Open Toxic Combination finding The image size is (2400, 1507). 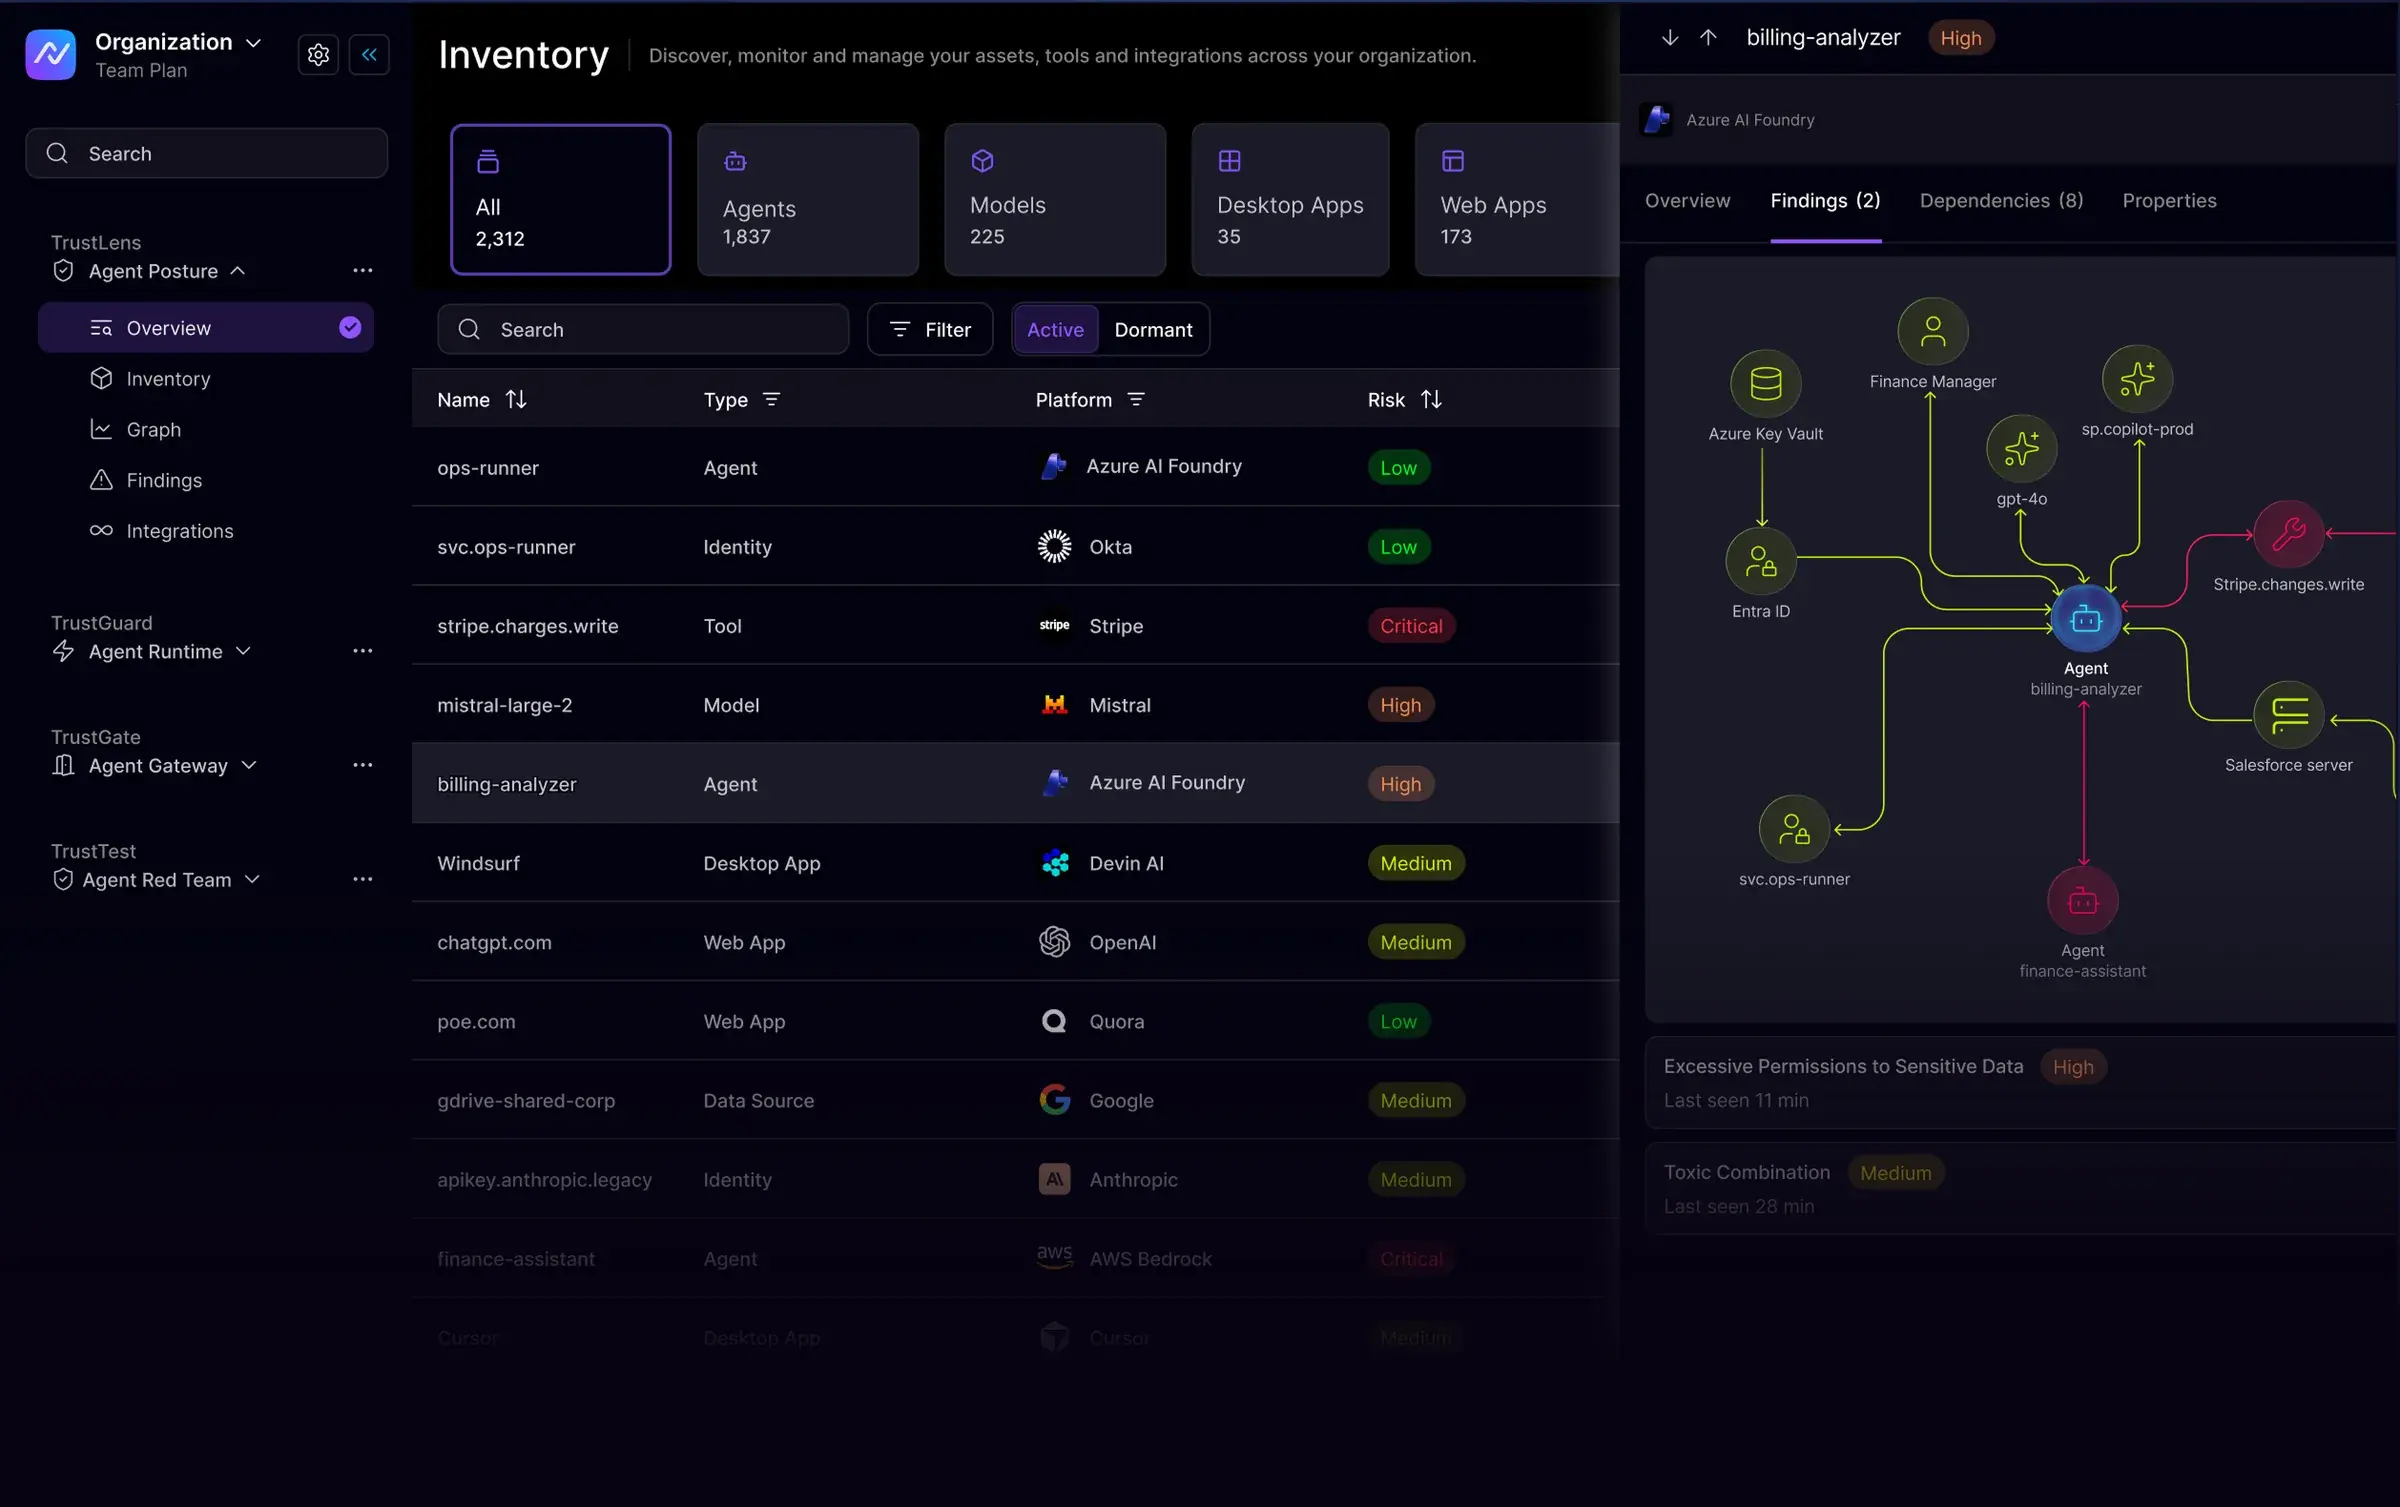pos(2021,1189)
